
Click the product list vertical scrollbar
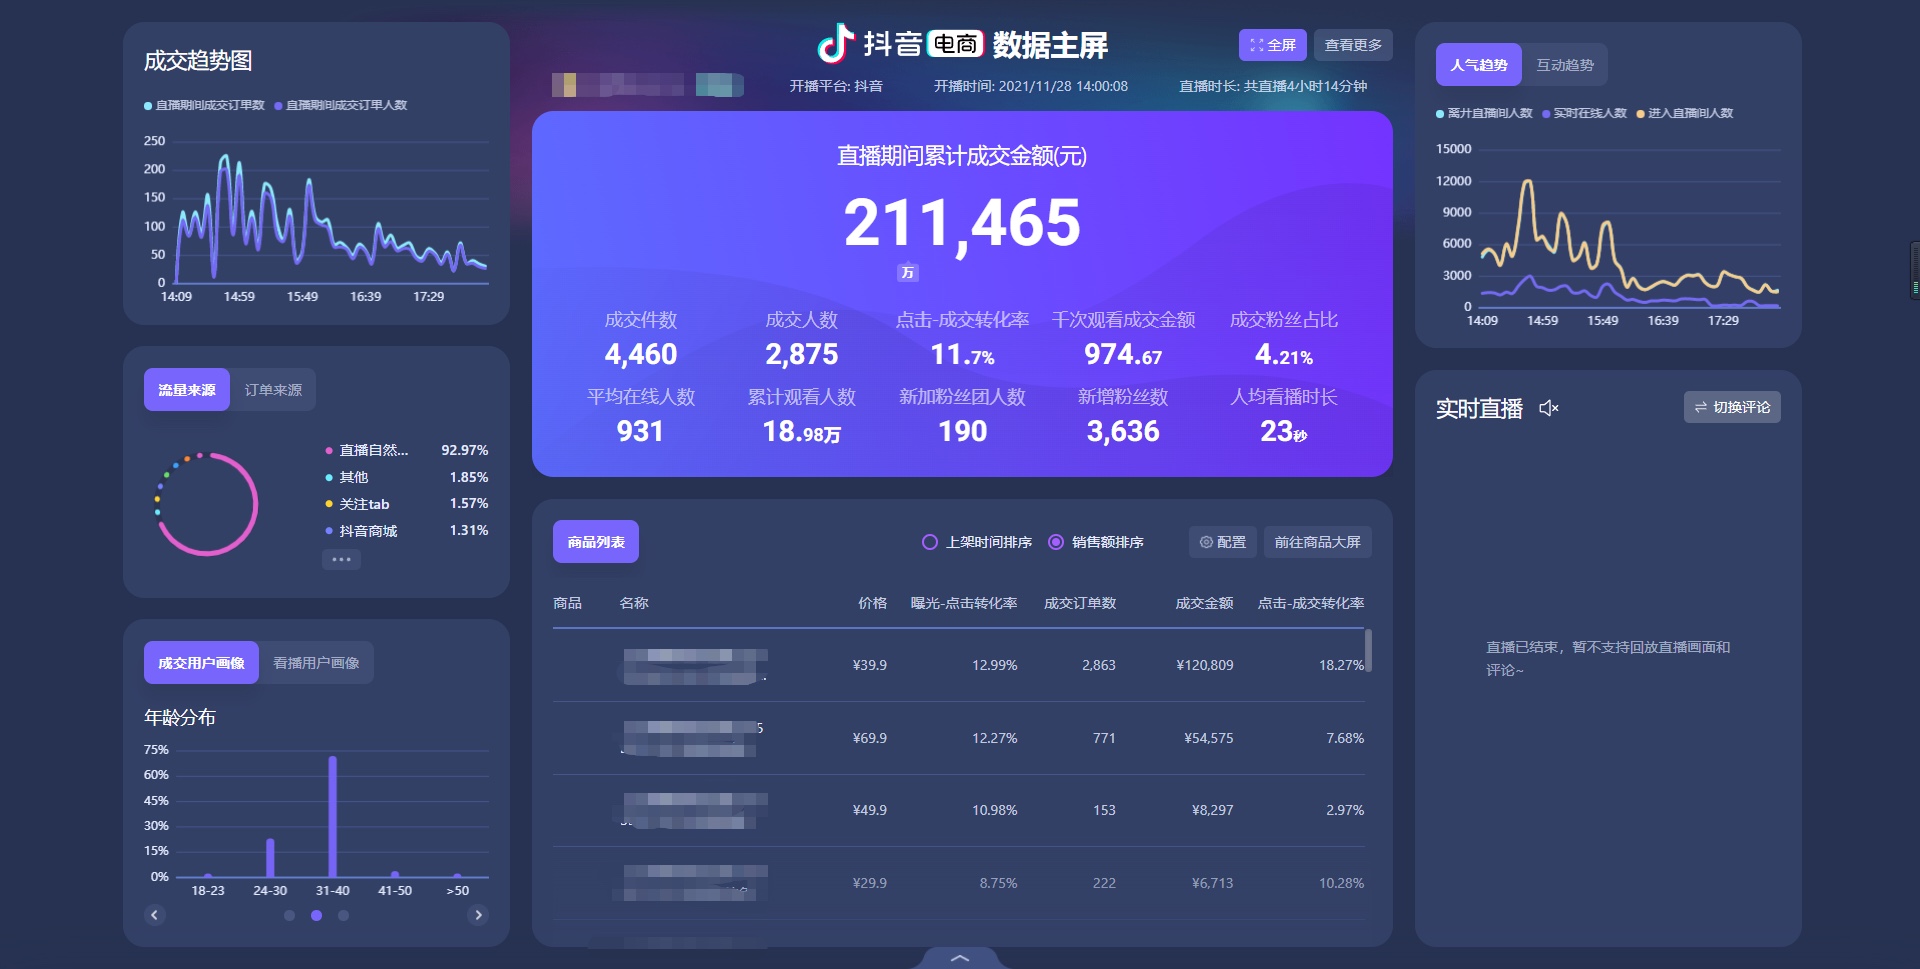tap(1367, 650)
